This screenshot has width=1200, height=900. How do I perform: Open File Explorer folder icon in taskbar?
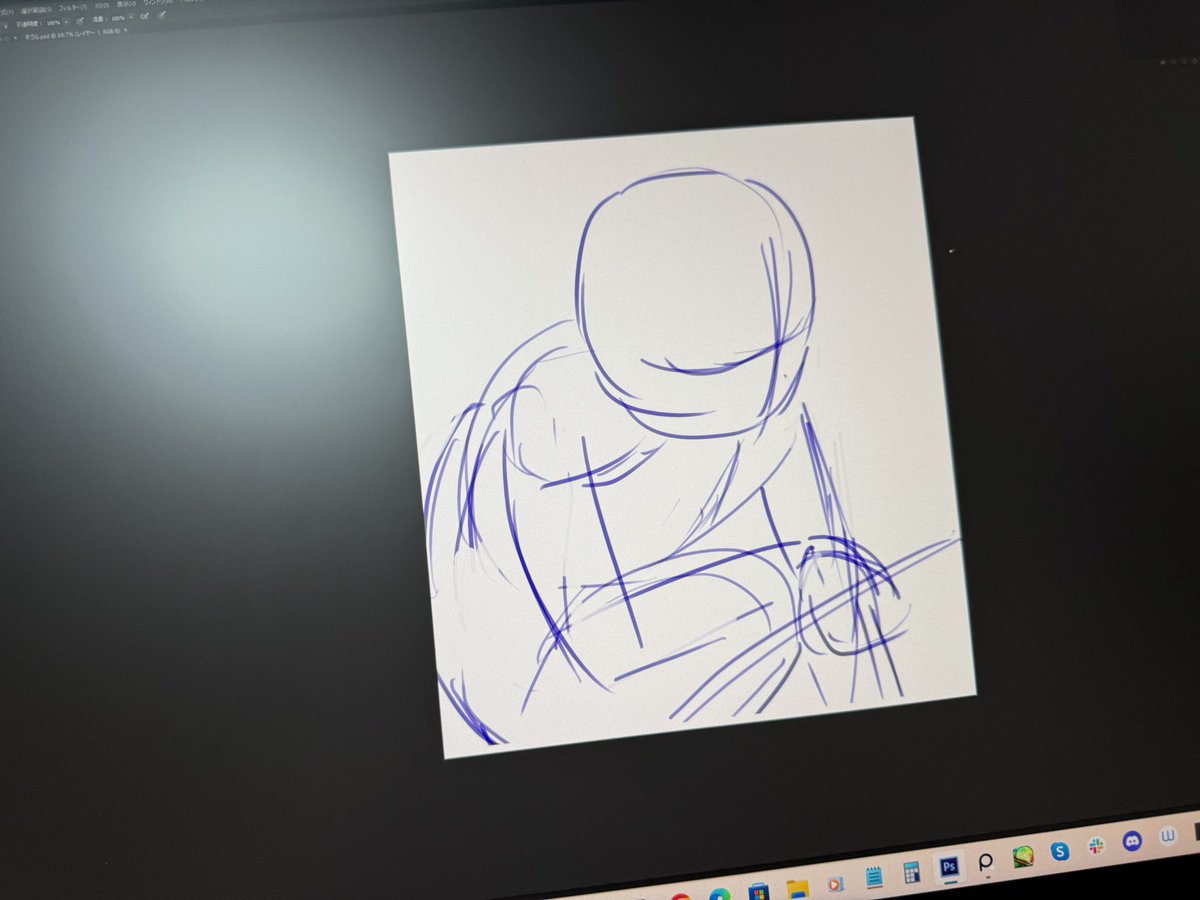[797, 890]
